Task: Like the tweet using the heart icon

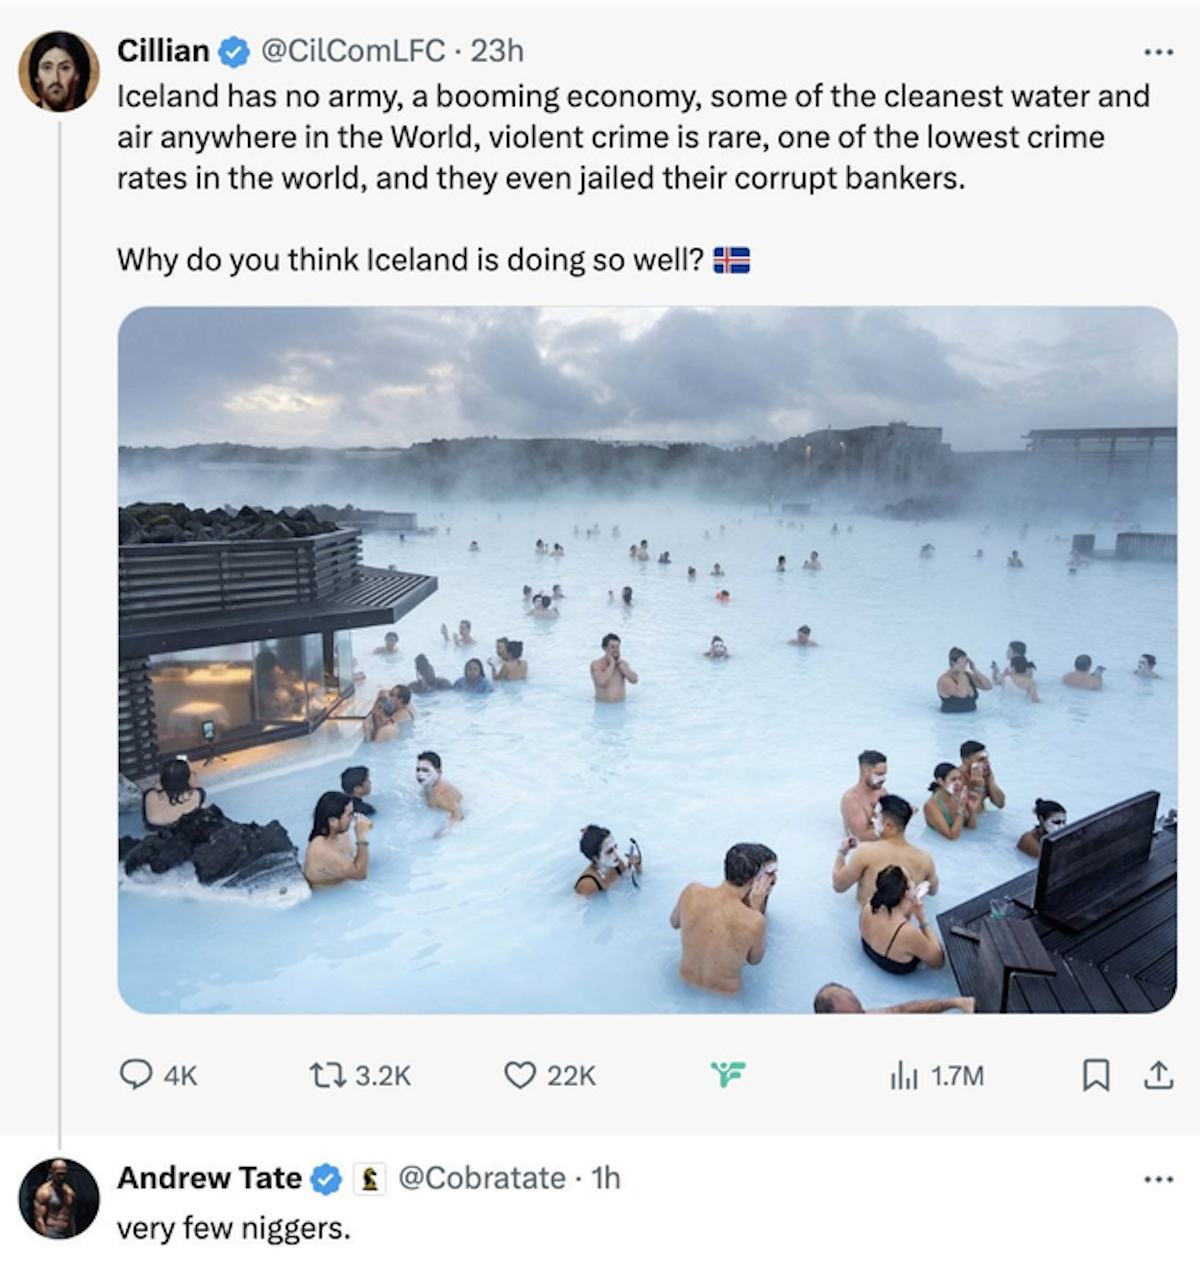Action: (519, 1075)
